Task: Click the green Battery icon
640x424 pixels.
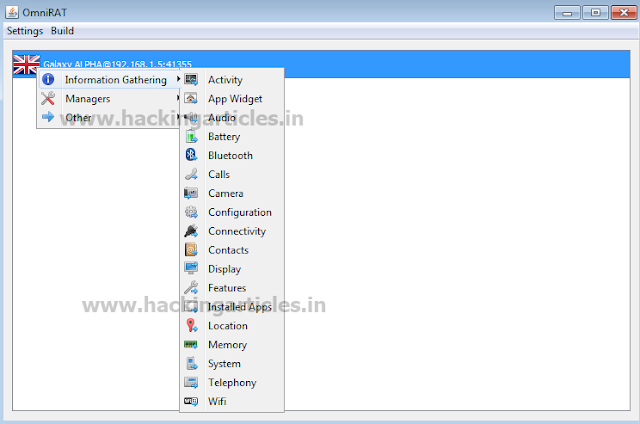Action: click(x=191, y=136)
